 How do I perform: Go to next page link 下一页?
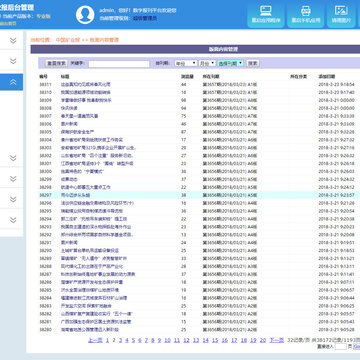coord(276,340)
